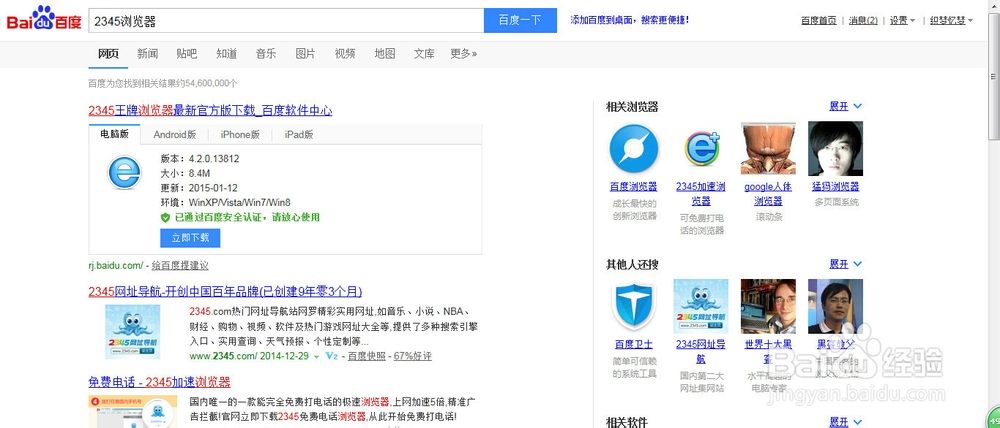Expand the 相关浏览器 section with 展开

tap(845, 107)
